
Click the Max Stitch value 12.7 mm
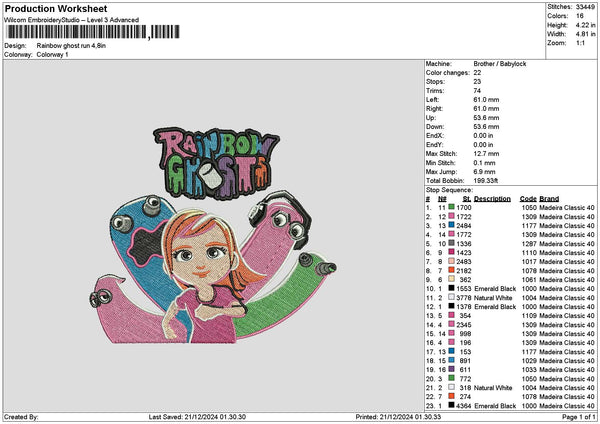point(486,154)
